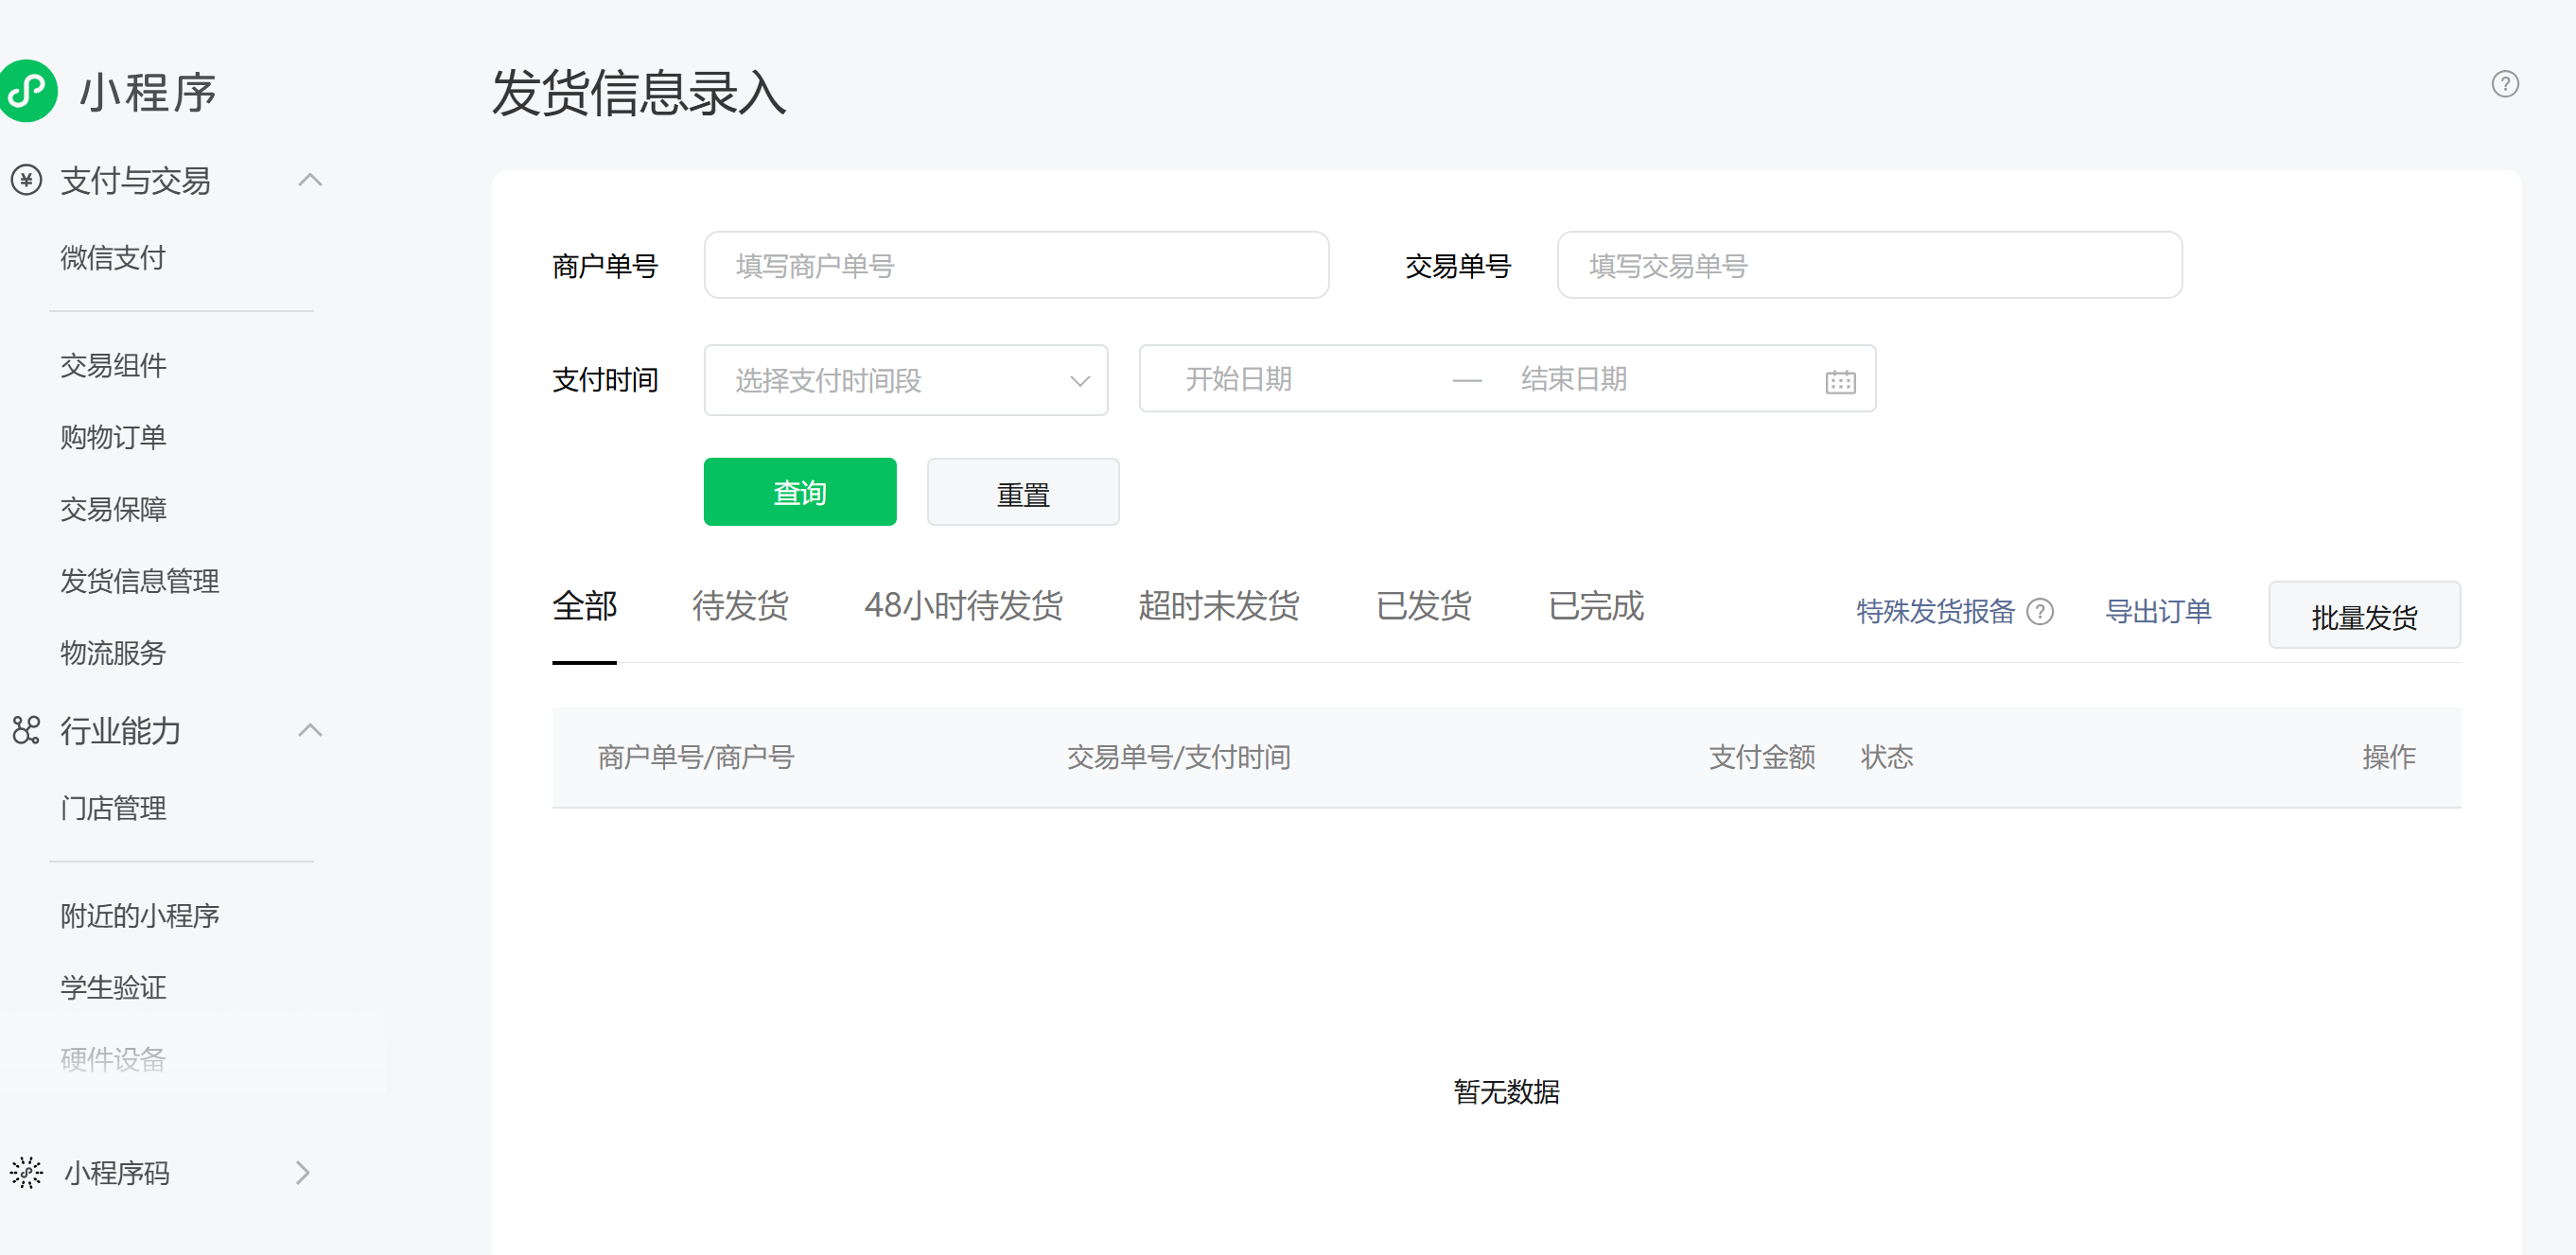Switch to the 待发货 tab
This screenshot has height=1255, width=2576.
740,606
